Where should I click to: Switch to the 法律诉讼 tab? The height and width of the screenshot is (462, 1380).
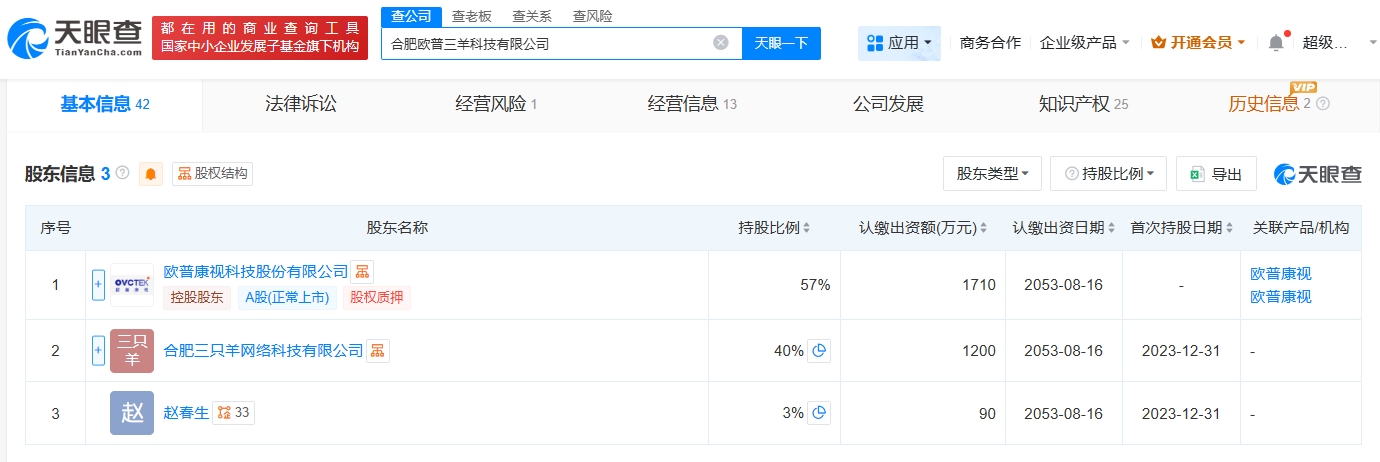[300, 104]
